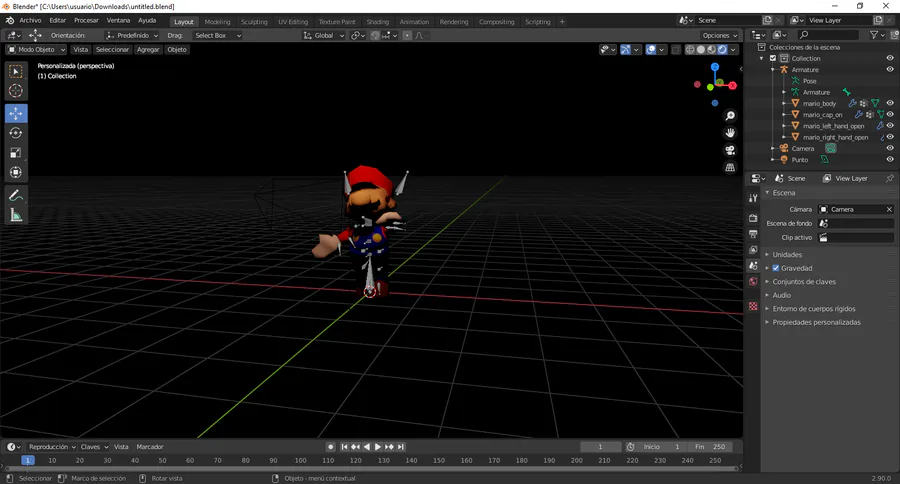Screen dimensions: 900x484
Task: Hide Punto light with its eye icon
Action: point(890,160)
